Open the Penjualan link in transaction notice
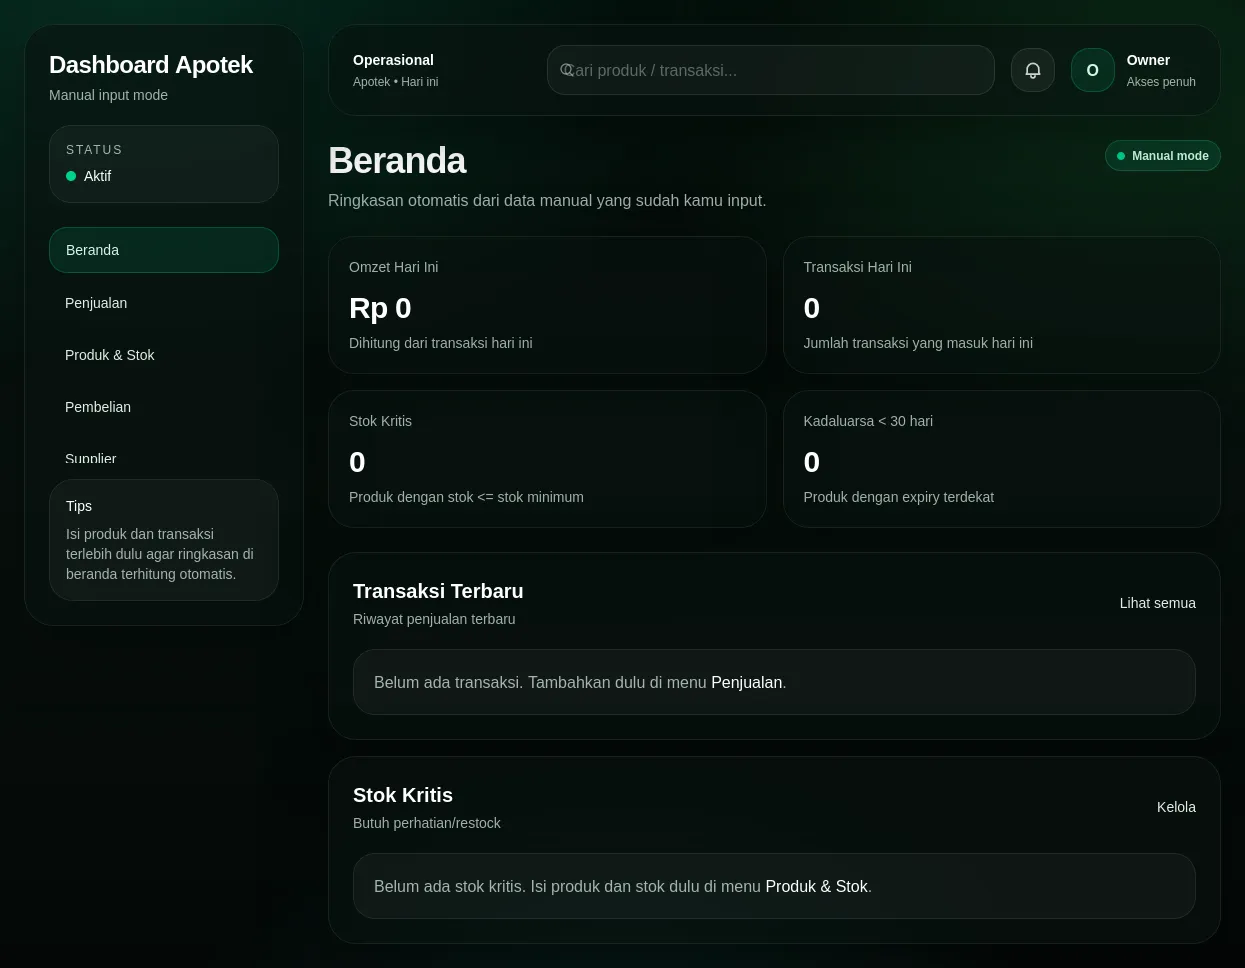 coord(746,682)
